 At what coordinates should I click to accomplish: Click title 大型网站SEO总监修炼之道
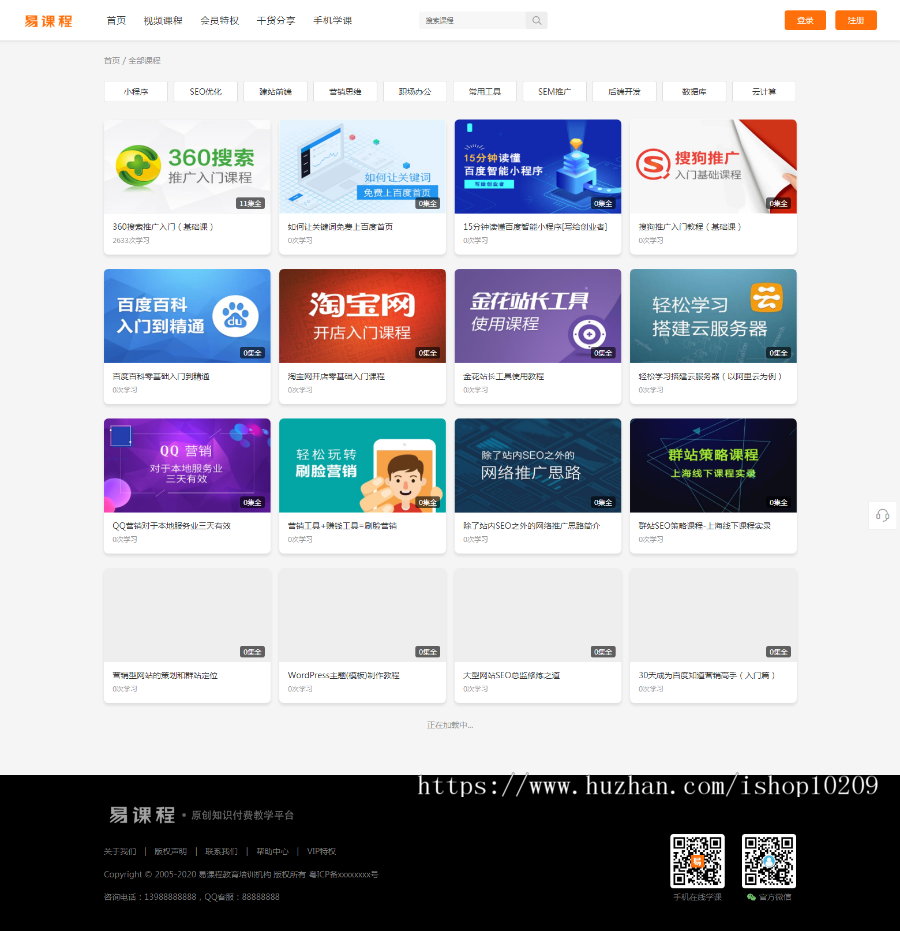512,675
